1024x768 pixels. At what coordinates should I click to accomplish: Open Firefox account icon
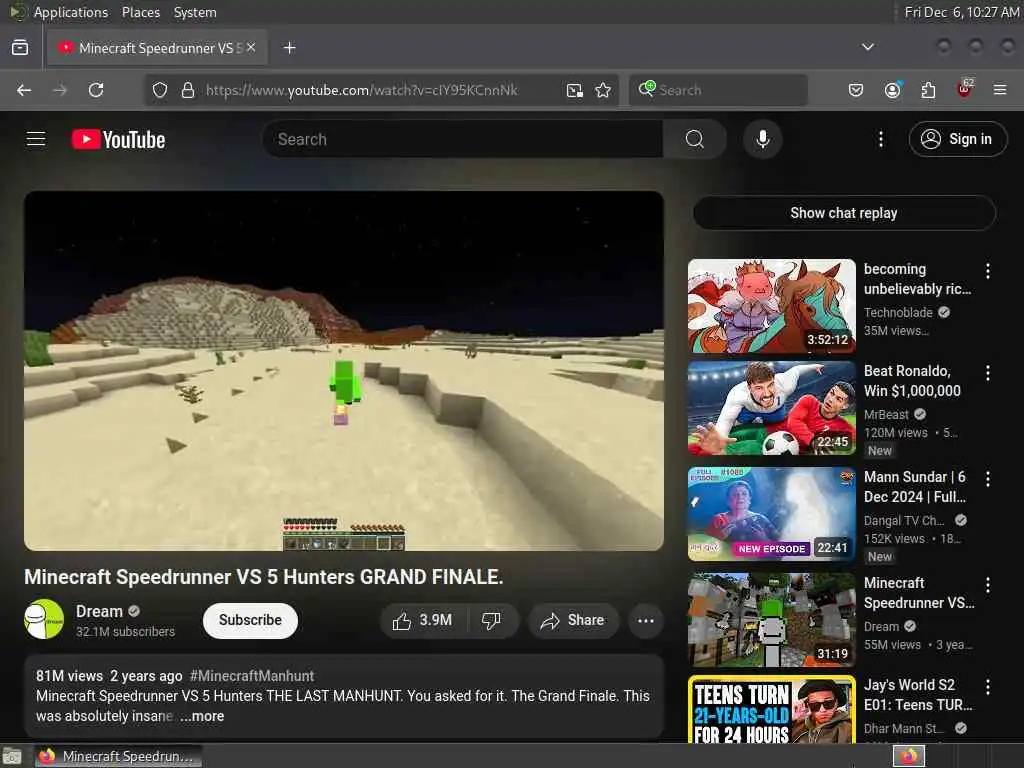892,90
